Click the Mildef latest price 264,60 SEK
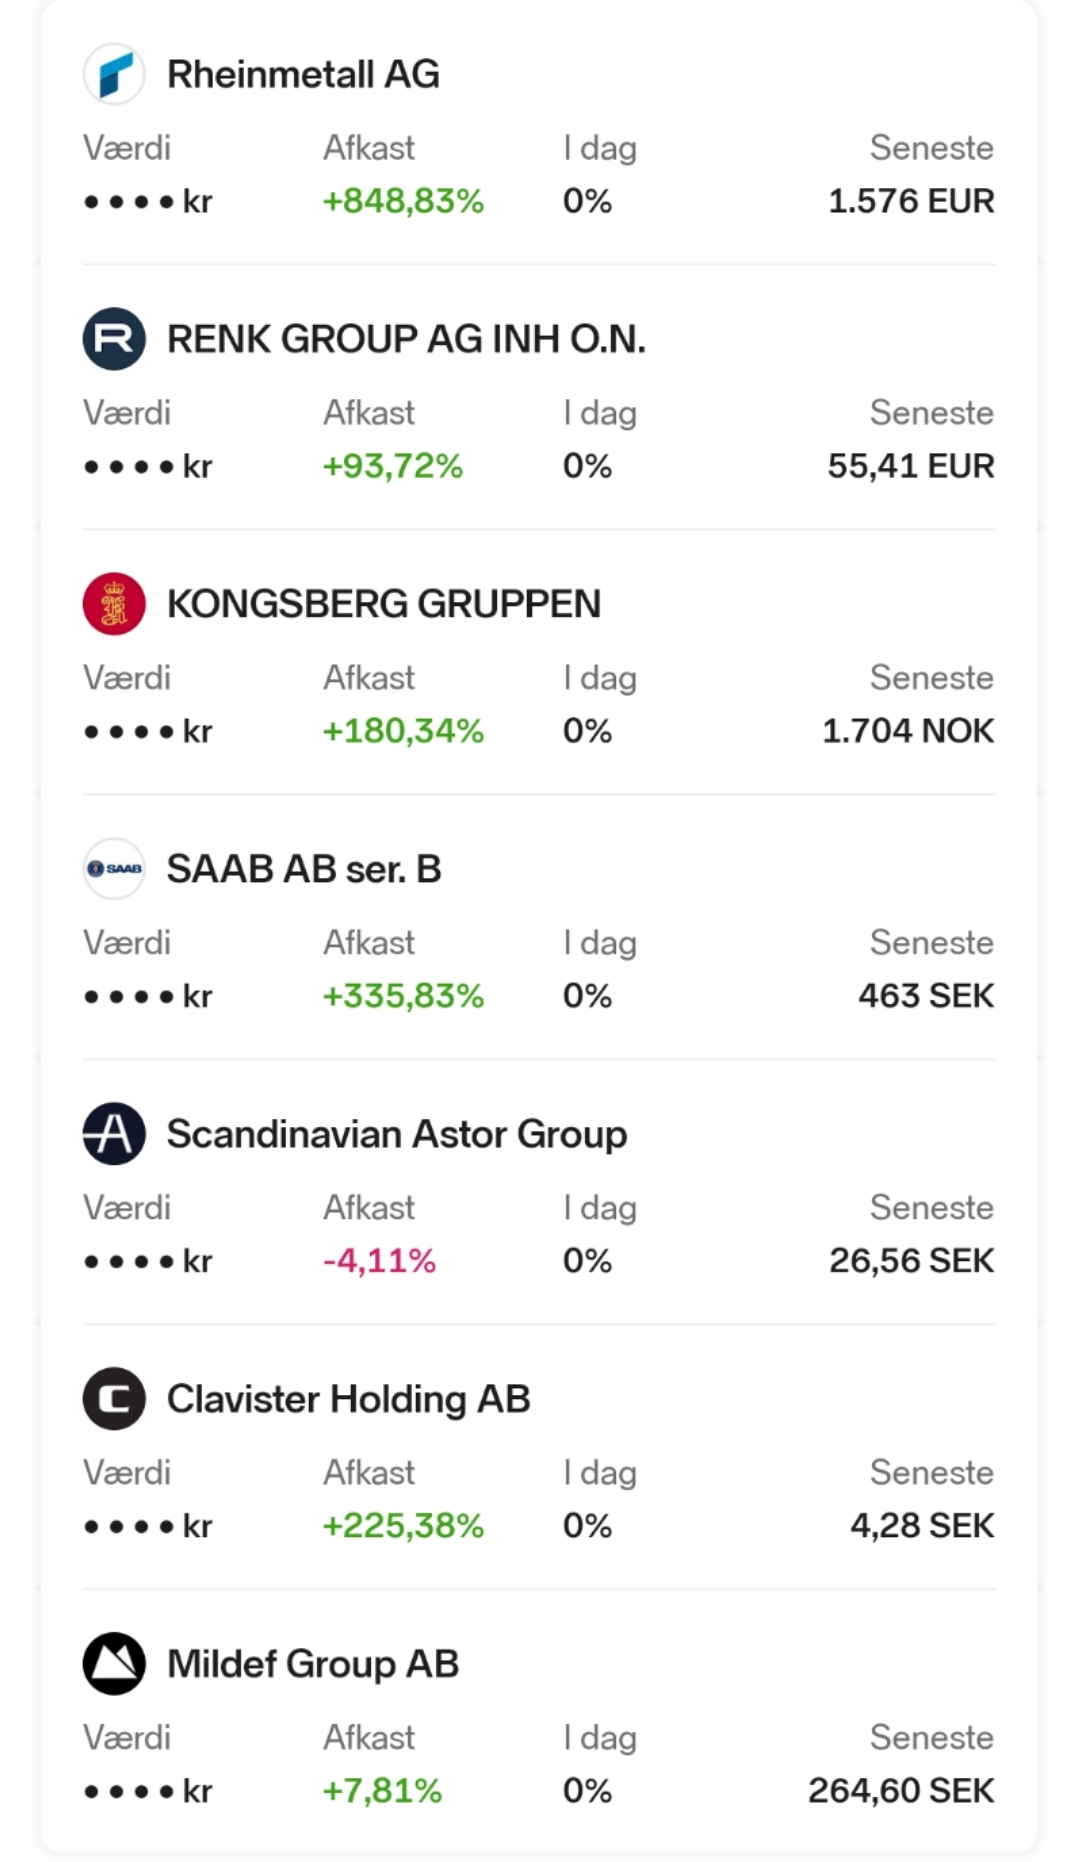1078x1862 pixels. (901, 1791)
